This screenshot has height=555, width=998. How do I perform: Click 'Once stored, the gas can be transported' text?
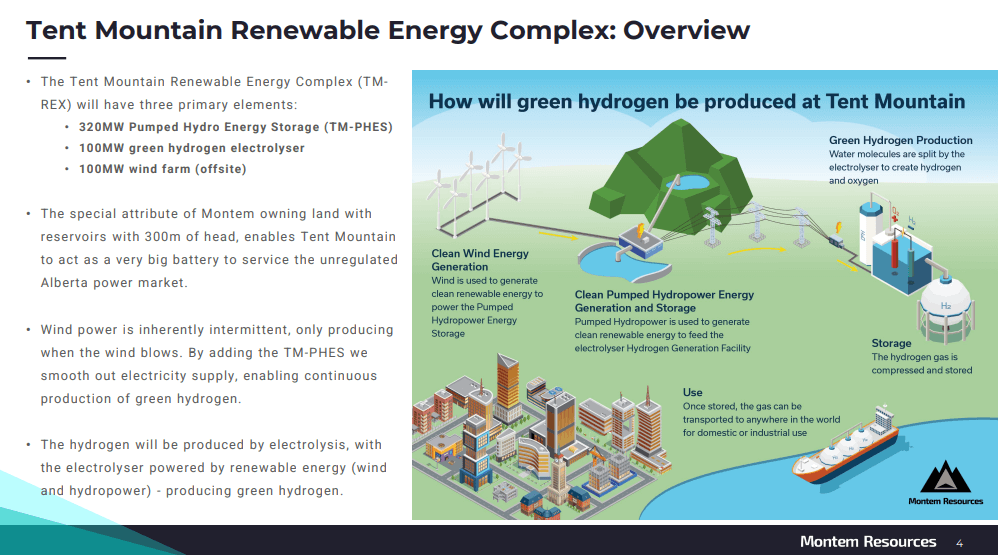click(761, 419)
